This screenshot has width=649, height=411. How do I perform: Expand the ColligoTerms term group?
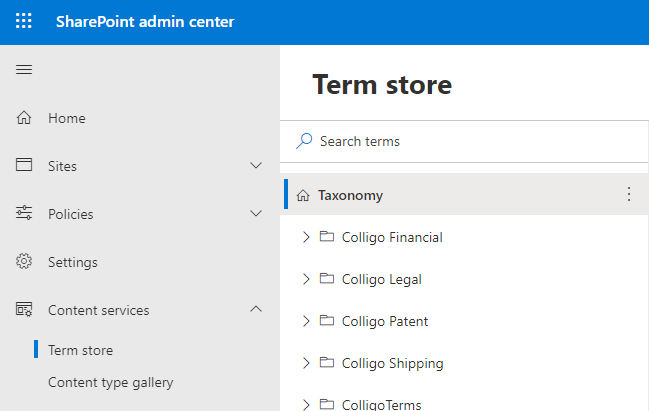click(306, 404)
